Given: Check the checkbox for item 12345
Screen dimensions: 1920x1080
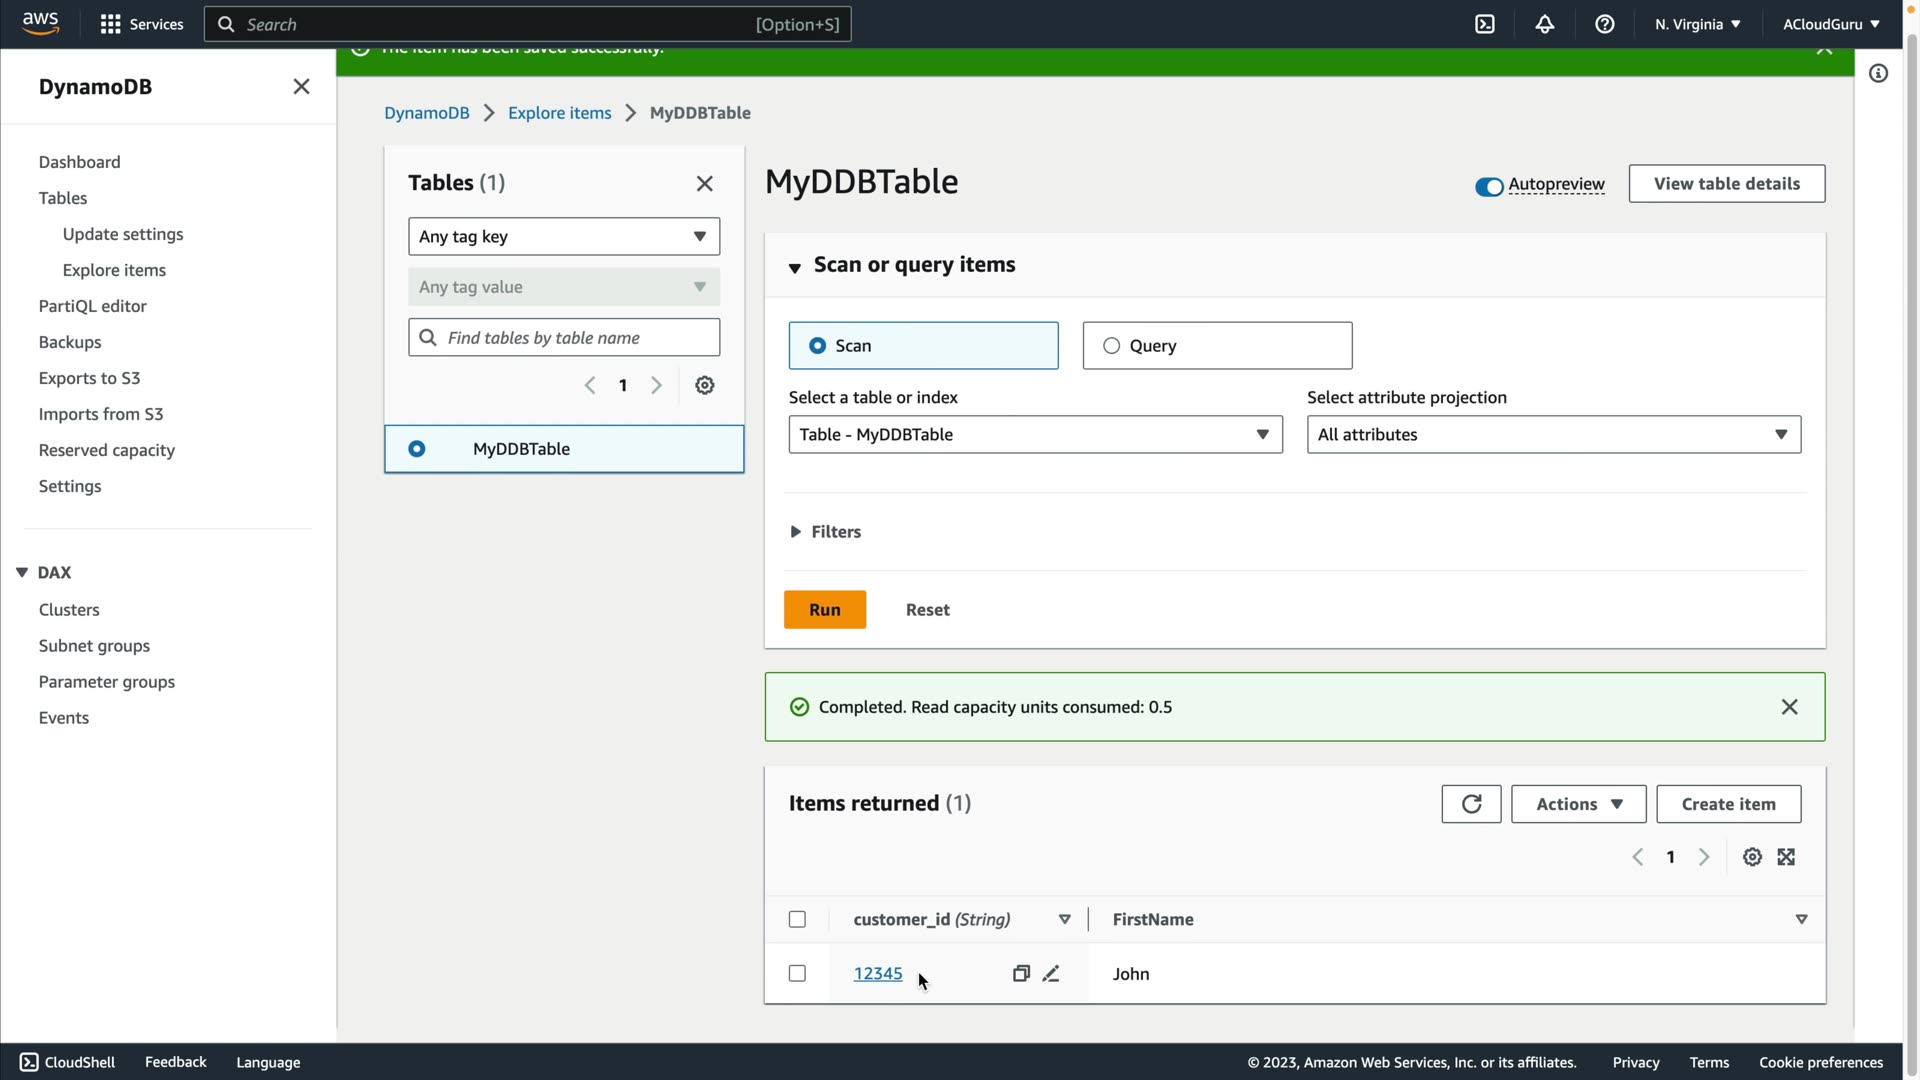Looking at the screenshot, I should 797,974.
